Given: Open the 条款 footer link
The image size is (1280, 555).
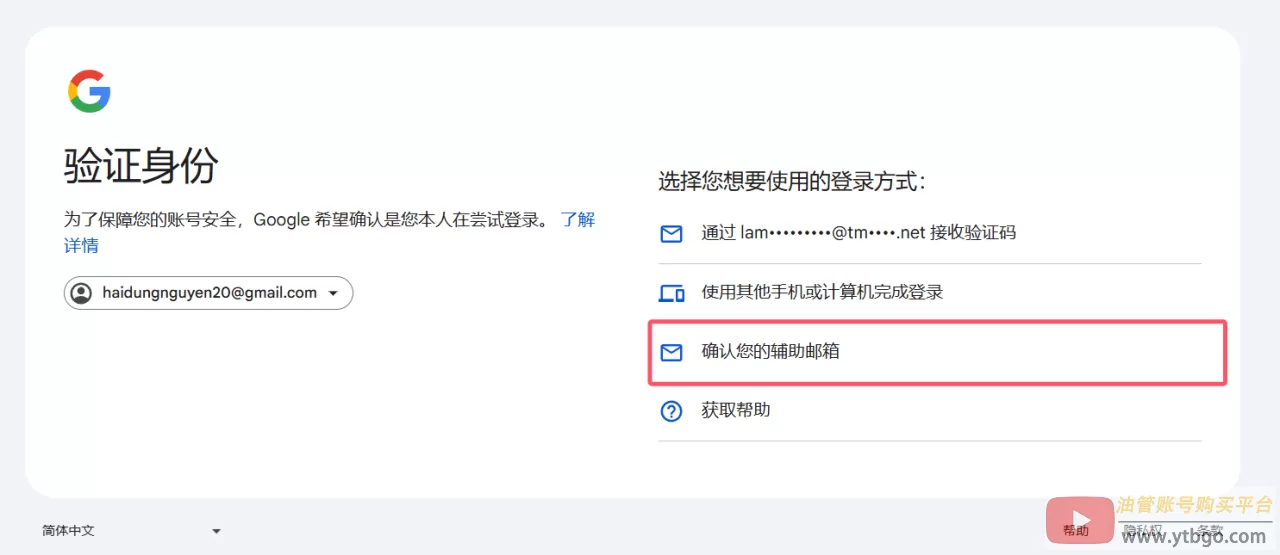Looking at the screenshot, I should click(x=1210, y=531).
